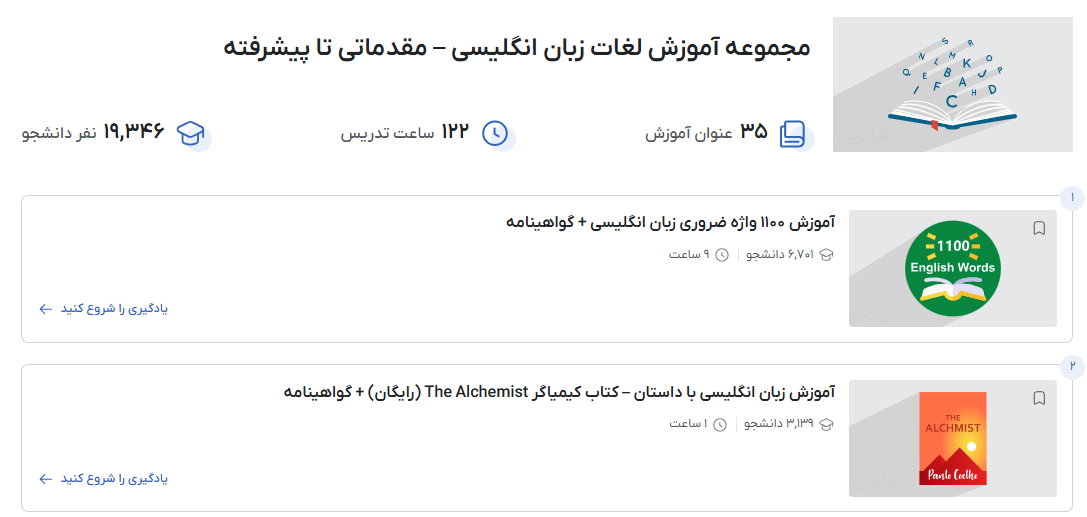
Task: Click the book icon beside ۳۵ عنوان آموزش
Action: [792, 133]
